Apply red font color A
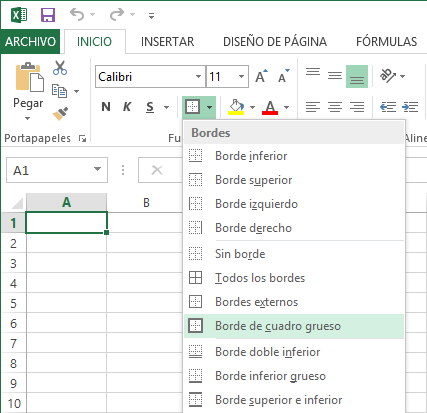The width and height of the screenshot is (427, 413). point(270,107)
